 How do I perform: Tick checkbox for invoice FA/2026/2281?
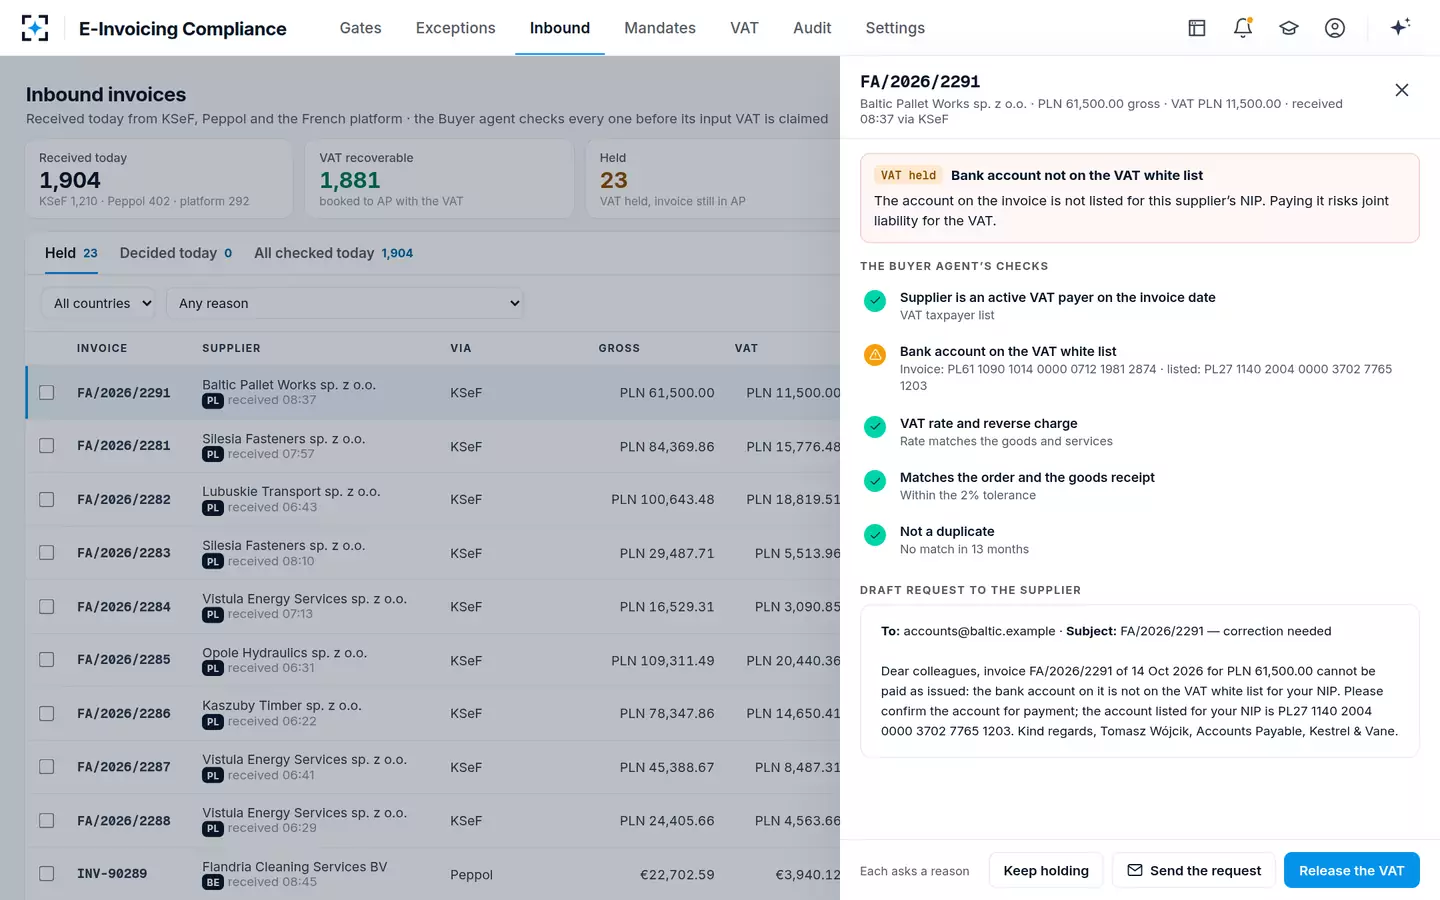47,446
